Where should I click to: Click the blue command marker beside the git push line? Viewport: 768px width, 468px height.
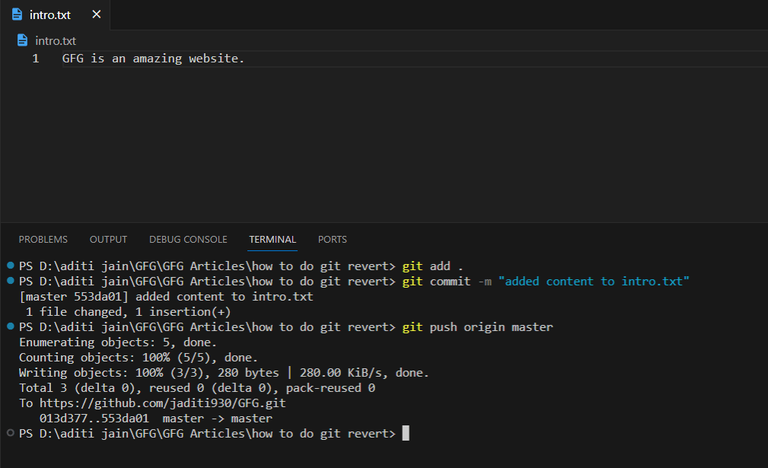(x=10, y=327)
